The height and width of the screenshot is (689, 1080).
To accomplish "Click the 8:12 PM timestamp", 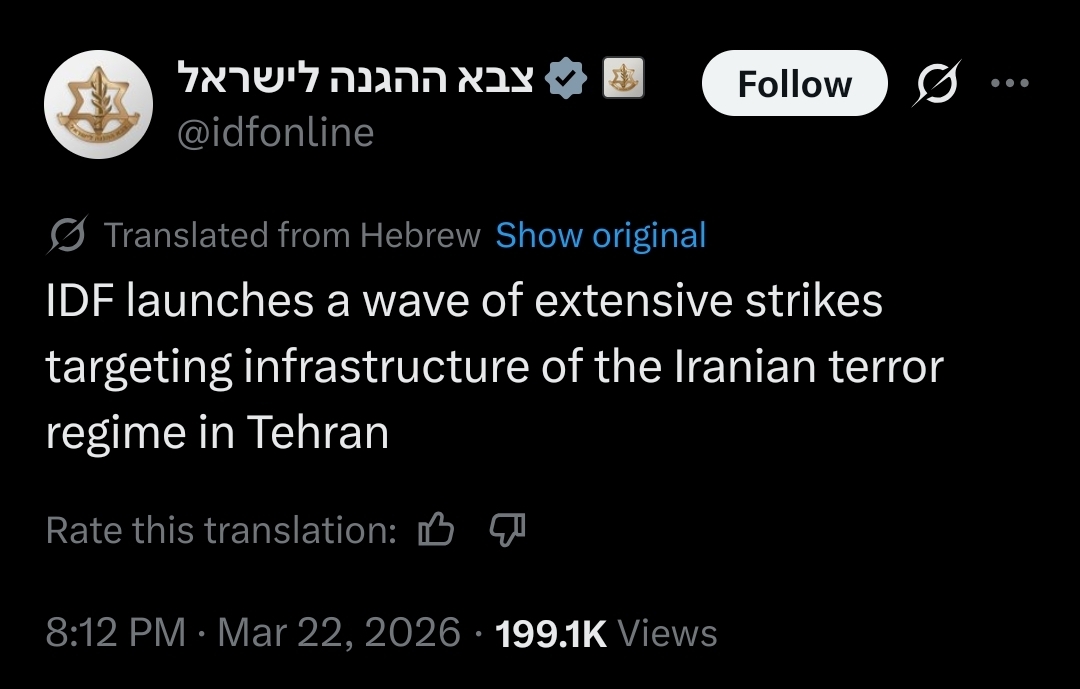I will click(116, 633).
